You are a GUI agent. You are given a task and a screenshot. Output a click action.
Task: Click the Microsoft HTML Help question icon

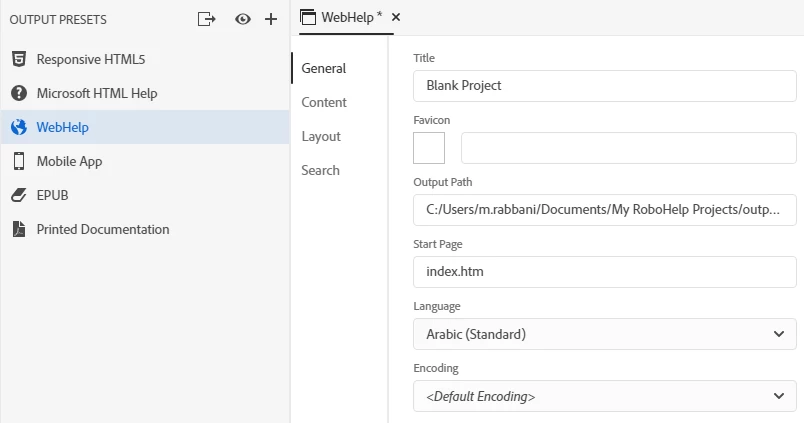(19, 93)
